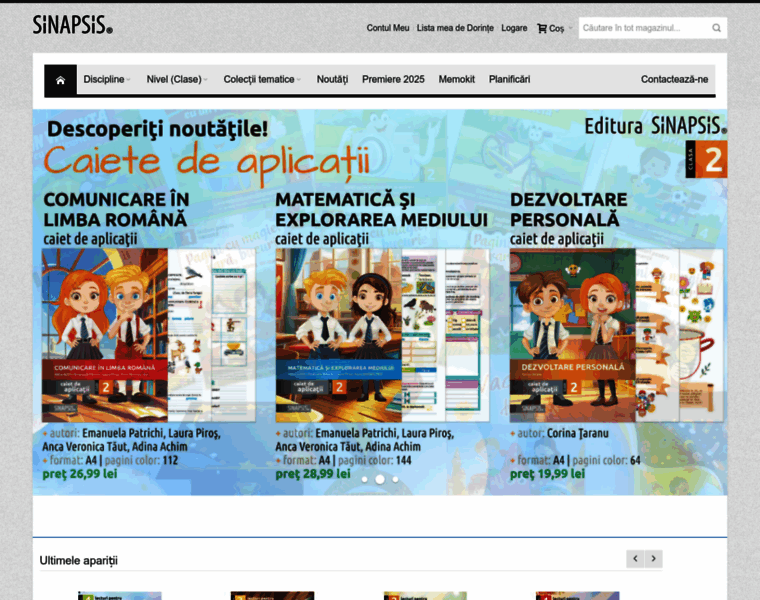Screen dimensions: 760x600
Task: Click the preț 28,99 lei text
Action: (313, 474)
